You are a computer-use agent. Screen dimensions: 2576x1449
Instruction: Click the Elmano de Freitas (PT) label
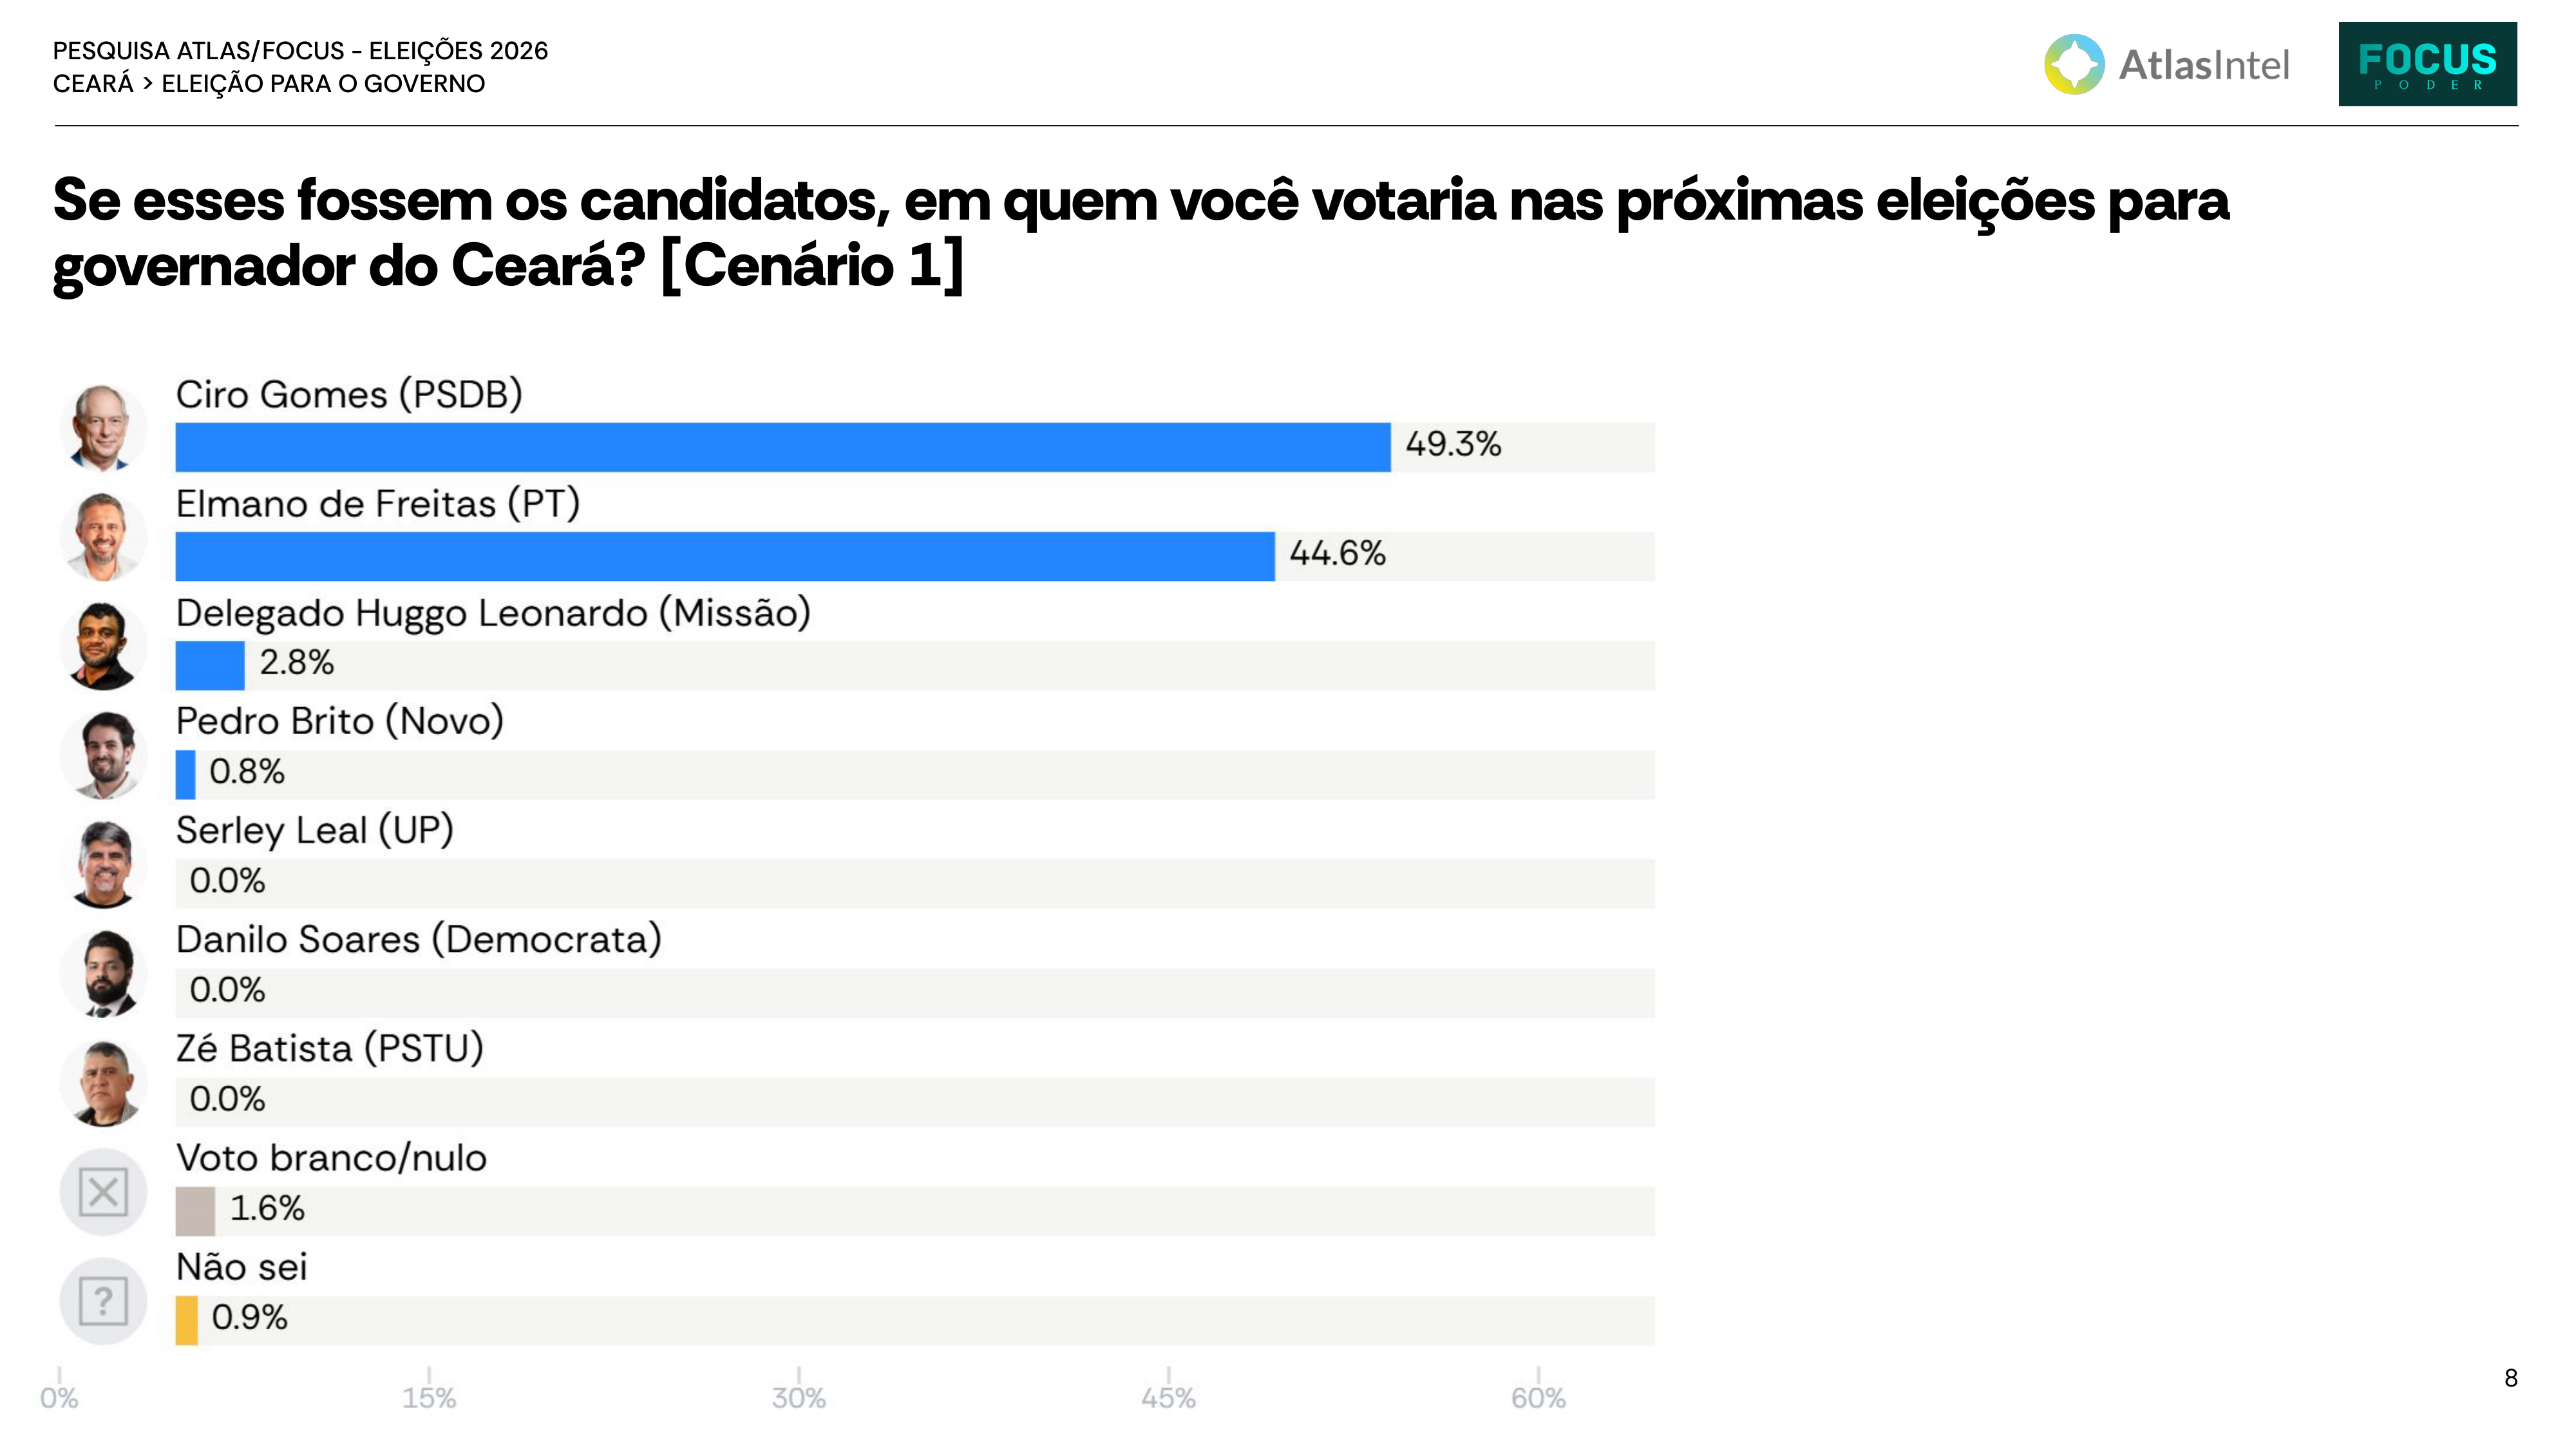pyautogui.click(x=378, y=504)
